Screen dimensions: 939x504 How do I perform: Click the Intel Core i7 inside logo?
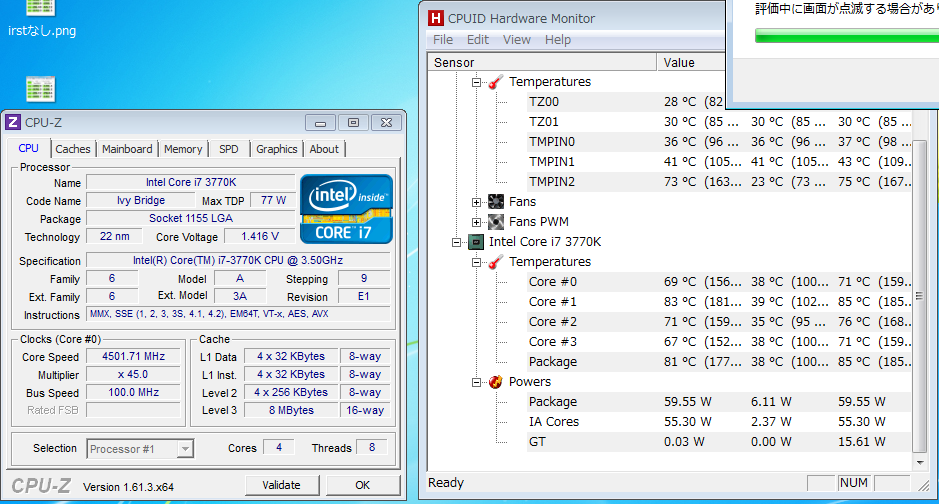pos(346,209)
